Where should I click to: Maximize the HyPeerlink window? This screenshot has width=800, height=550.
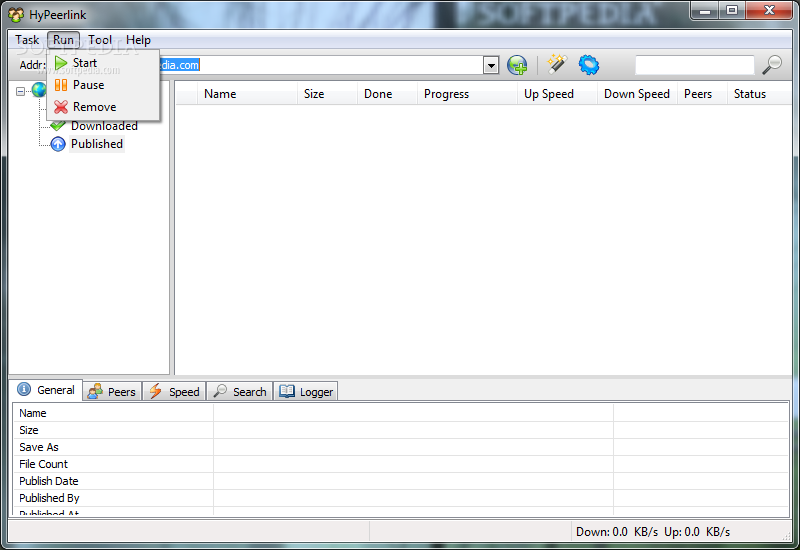pos(732,11)
